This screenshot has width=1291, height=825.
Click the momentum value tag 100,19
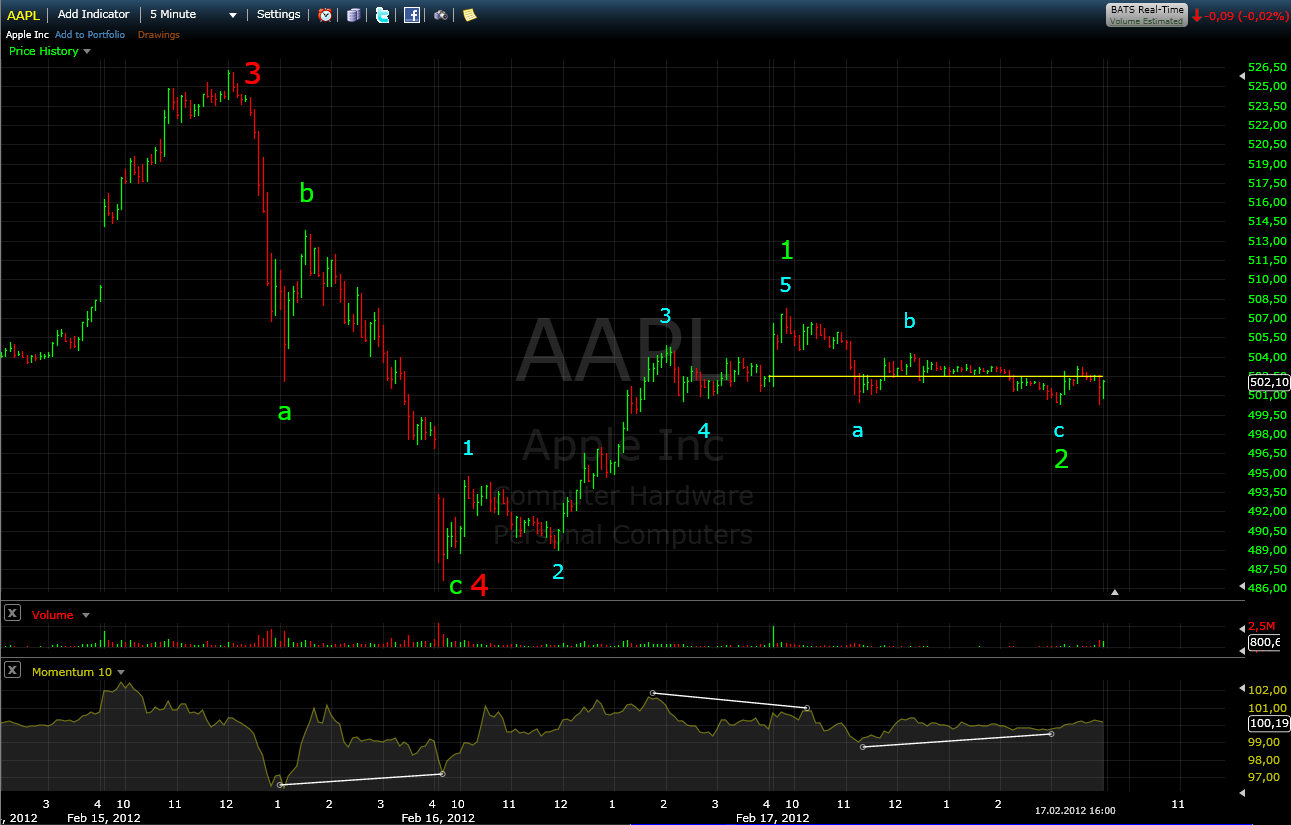click(1269, 723)
